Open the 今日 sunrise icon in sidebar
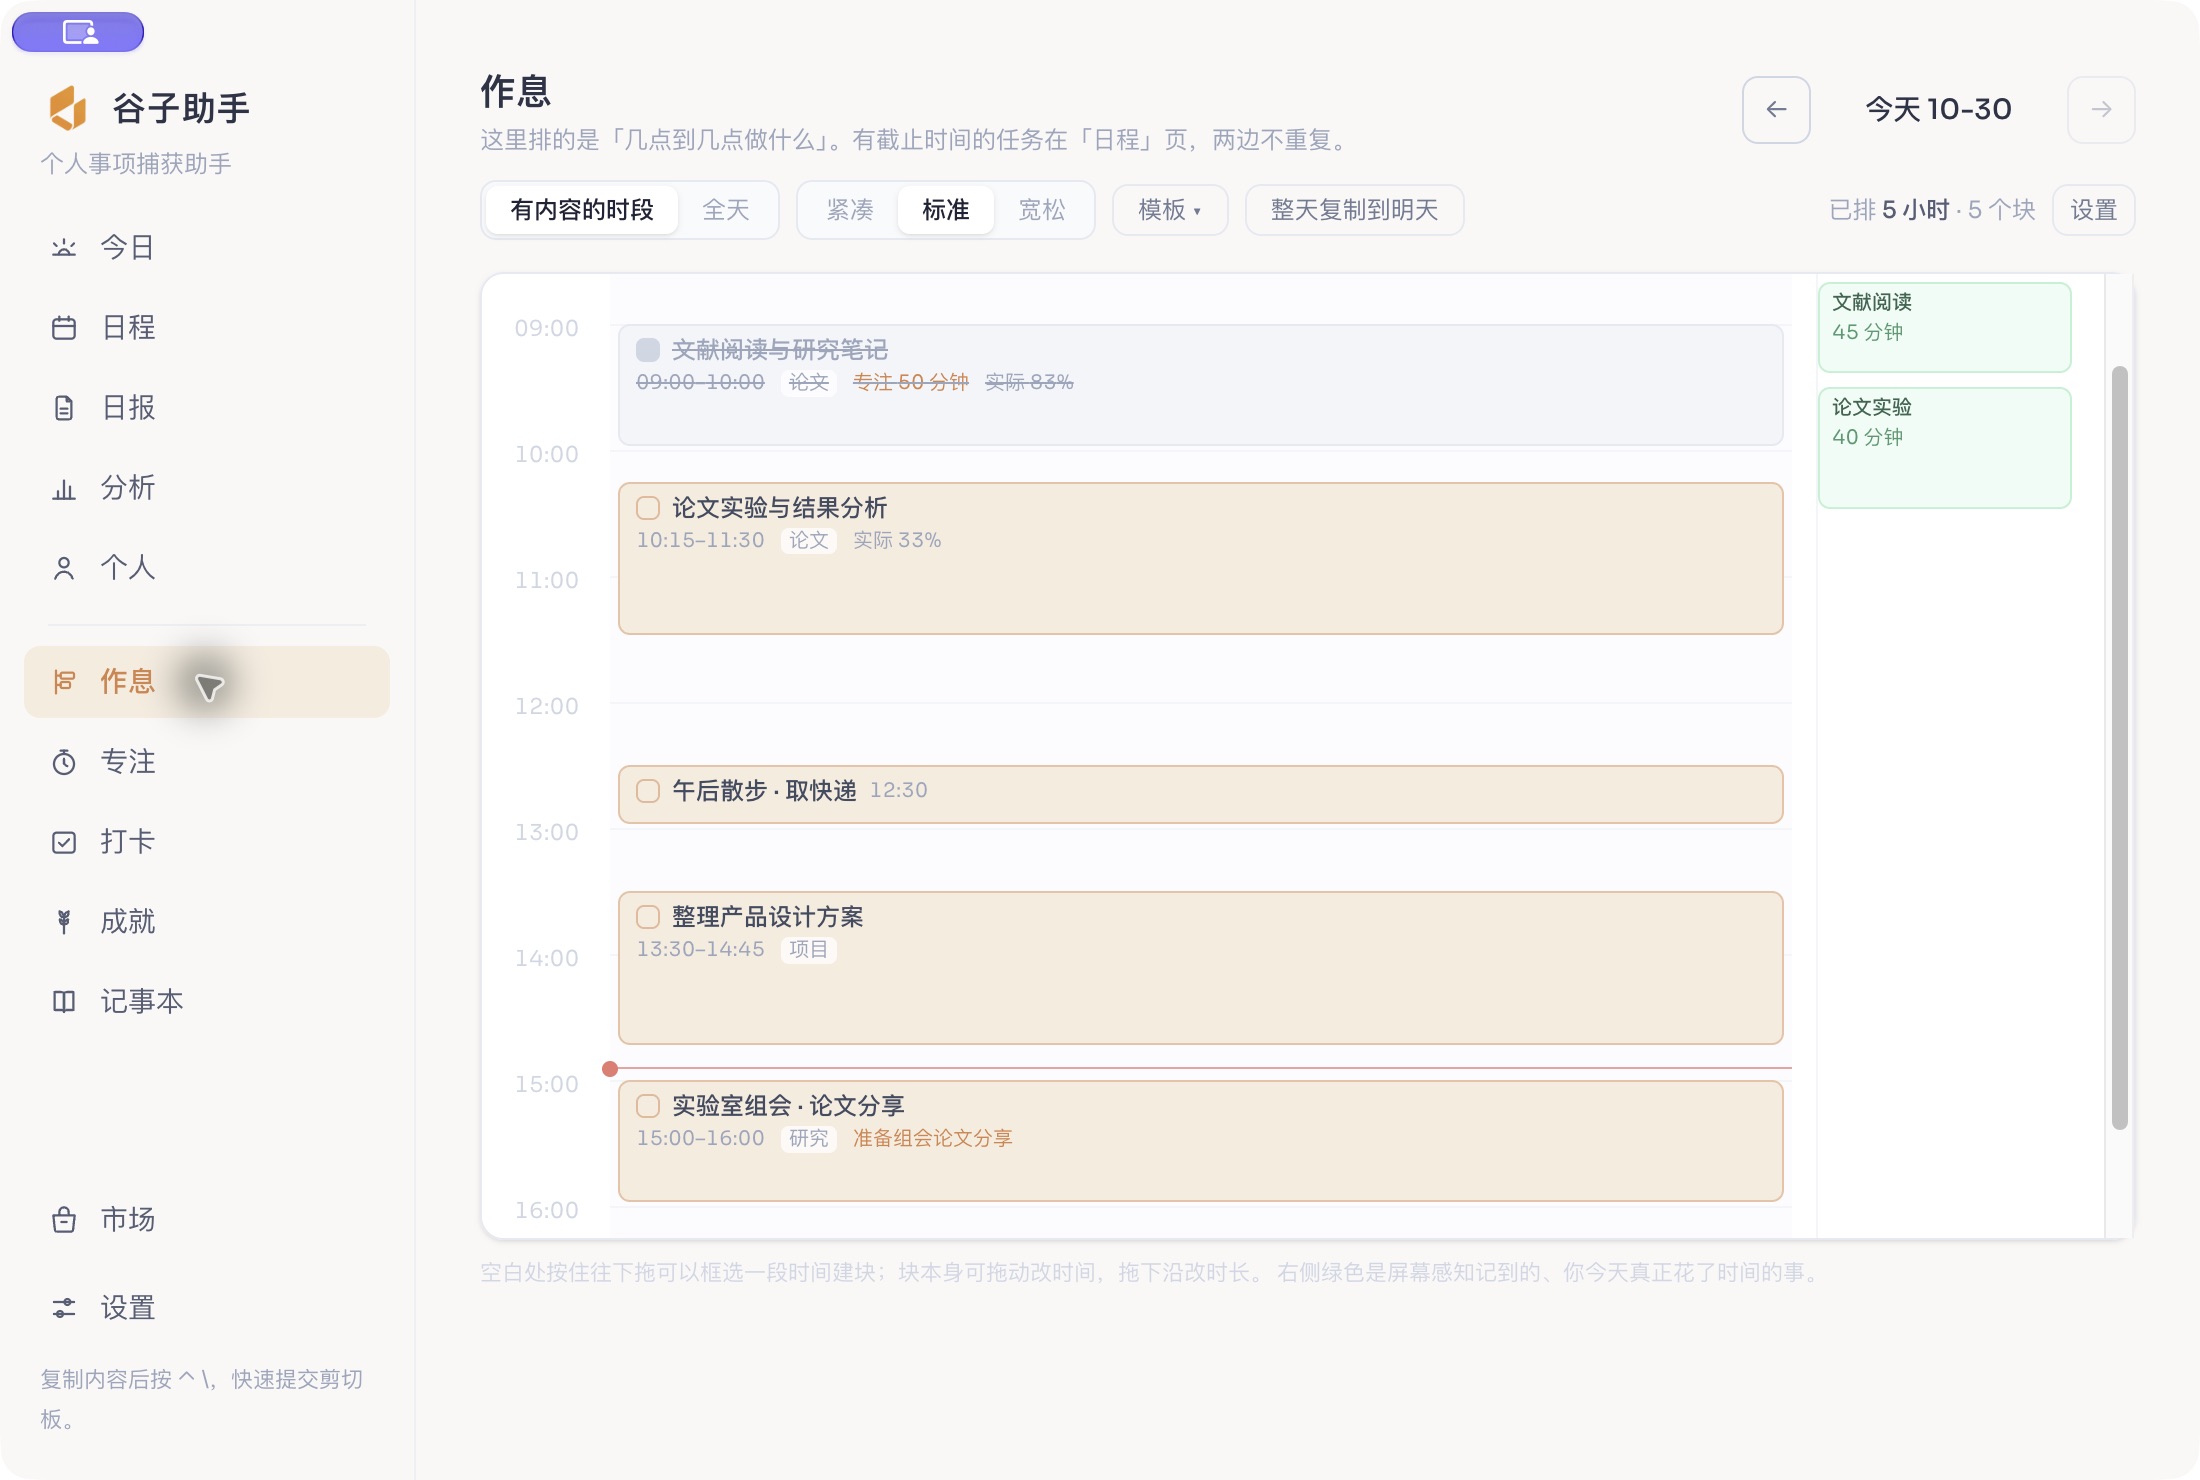 coord(64,247)
